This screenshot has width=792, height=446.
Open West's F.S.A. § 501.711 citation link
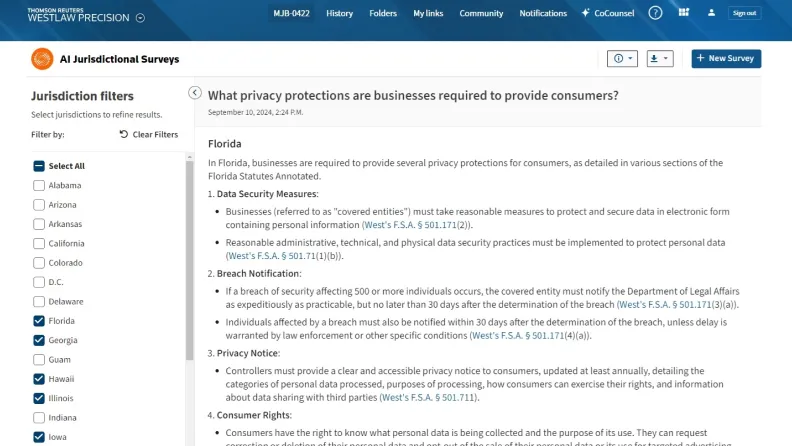tap(430, 398)
